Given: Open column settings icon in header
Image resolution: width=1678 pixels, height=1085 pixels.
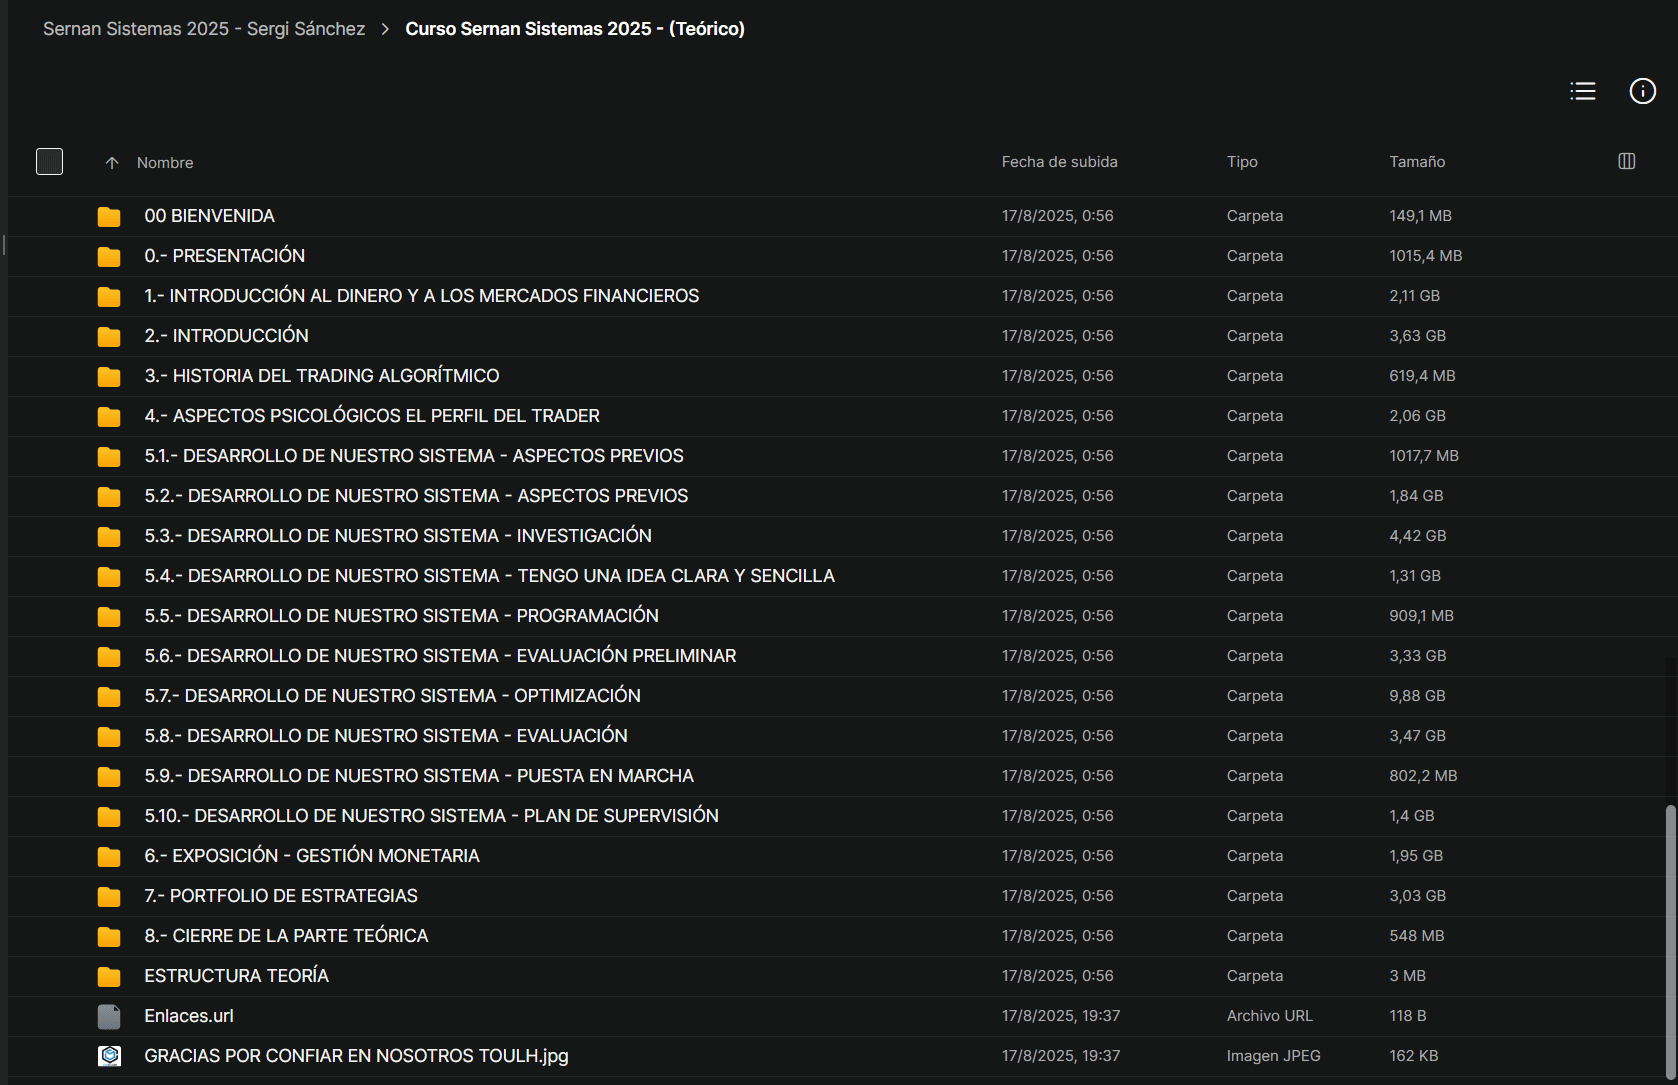Looking at the screenshot, I should pos(1627,161).
